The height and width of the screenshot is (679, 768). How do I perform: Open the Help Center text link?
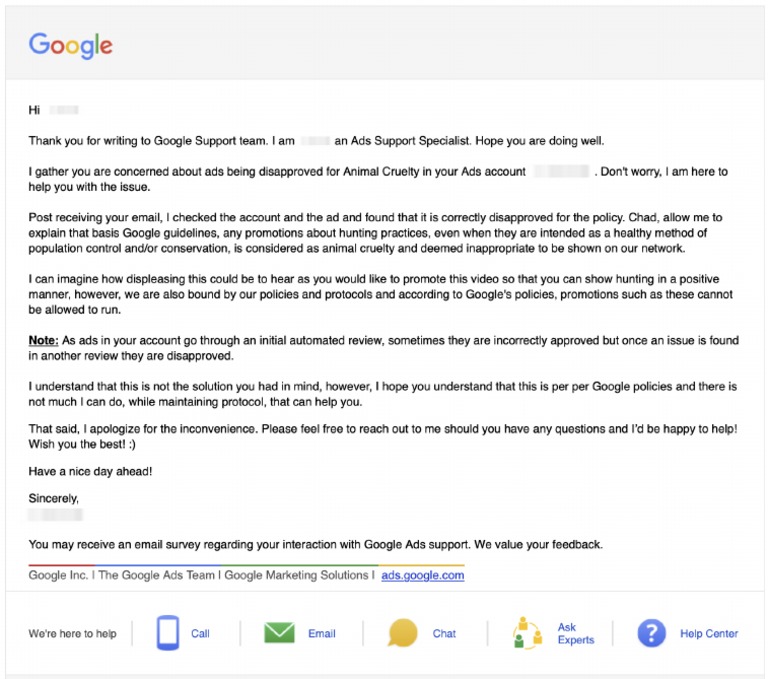tap(709, 633)
